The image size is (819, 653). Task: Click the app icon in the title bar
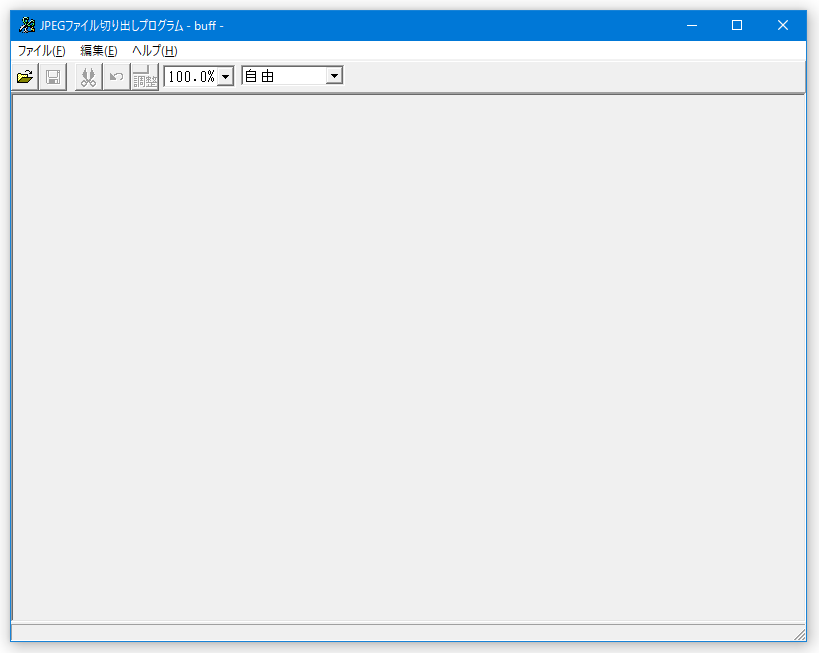(27, 25)
